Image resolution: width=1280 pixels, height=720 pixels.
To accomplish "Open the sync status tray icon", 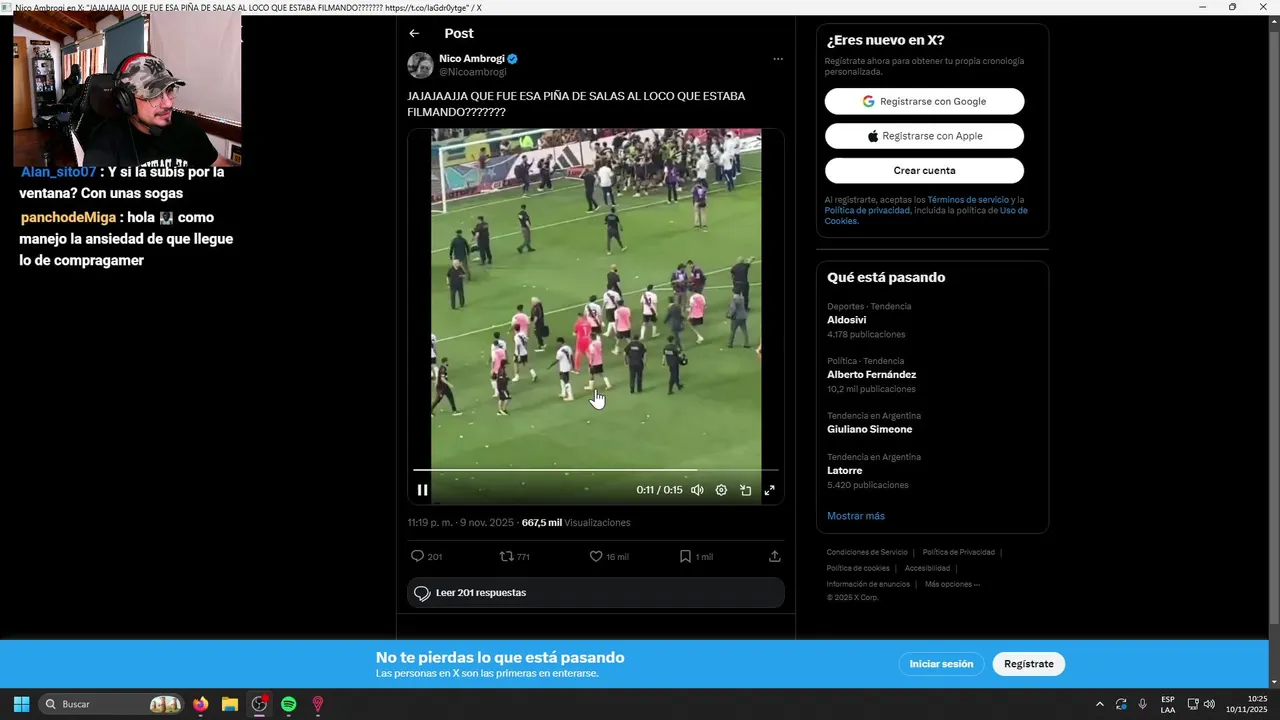I will pyautogui.click(x=1121, y=704).
